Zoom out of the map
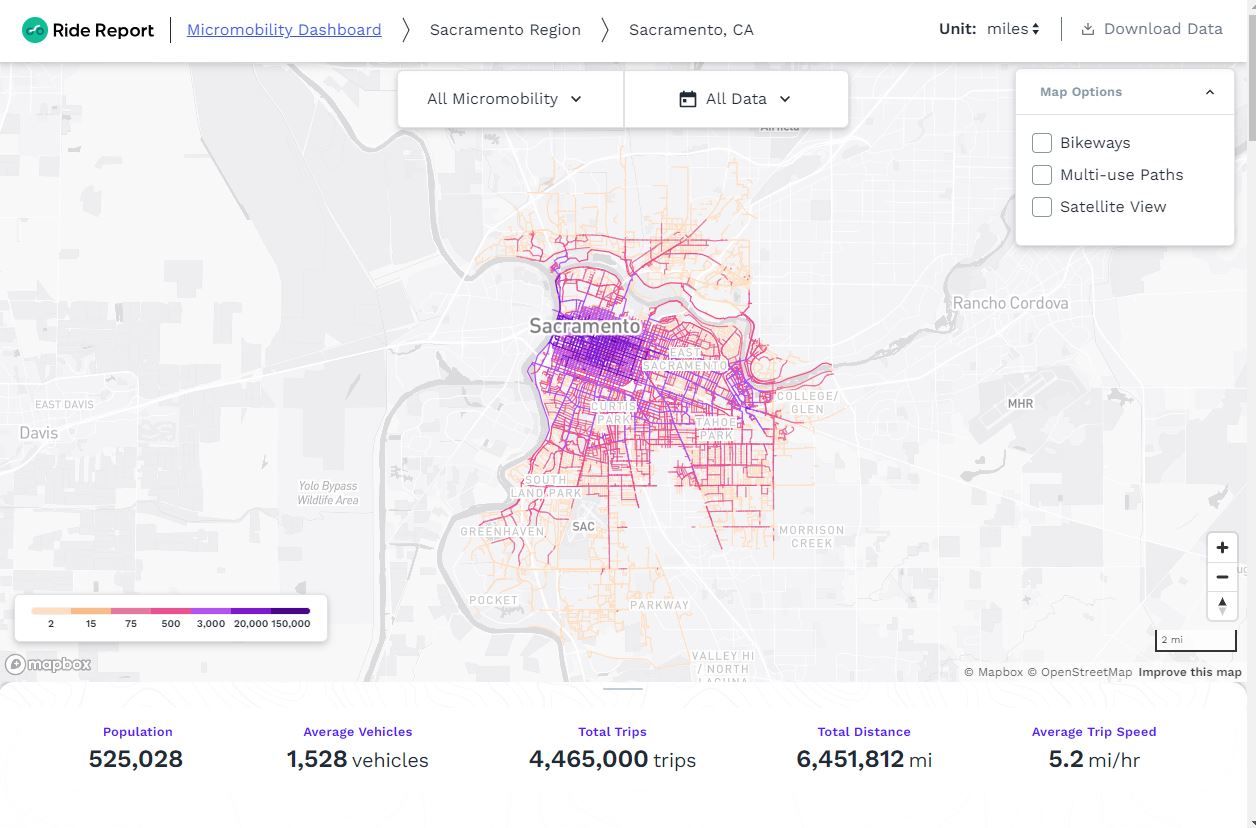1256x828 pixels. 1222,577
